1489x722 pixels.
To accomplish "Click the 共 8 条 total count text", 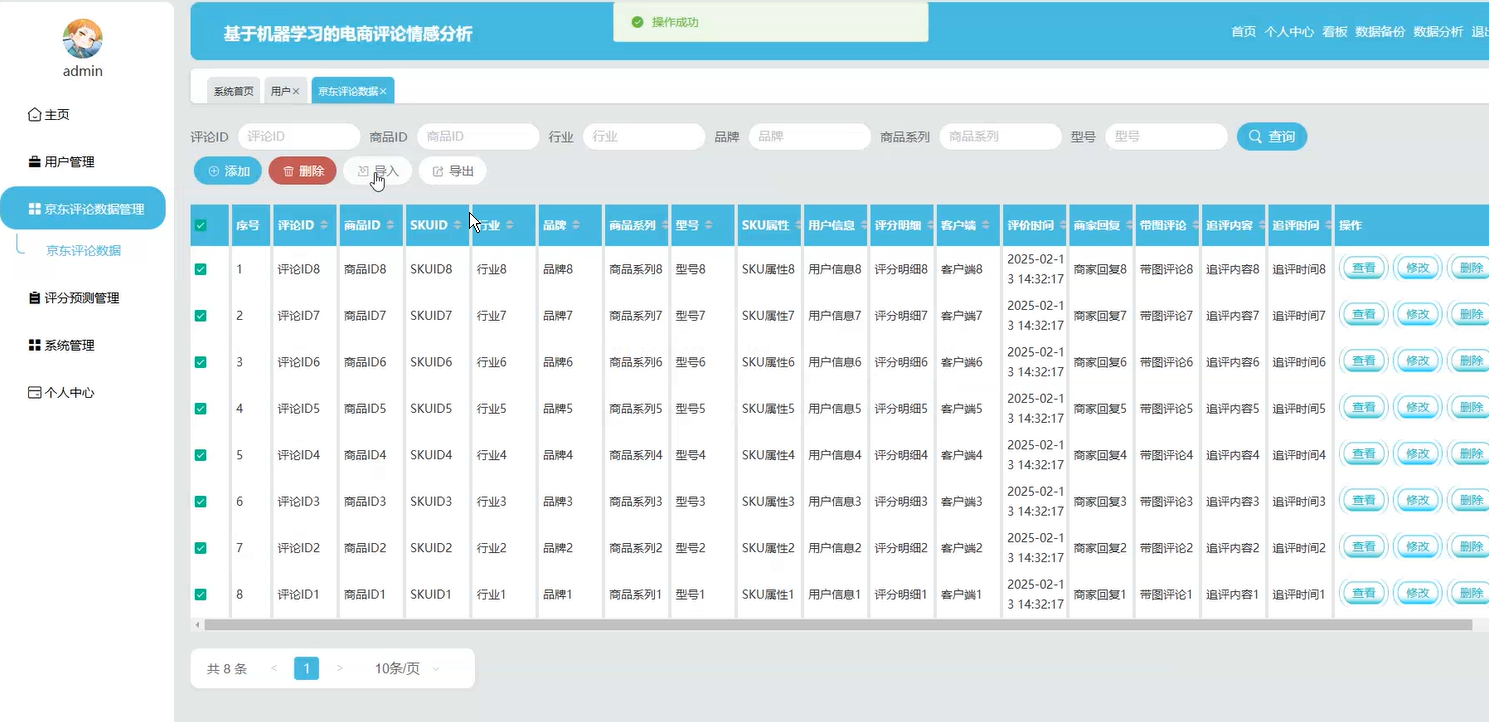I will click(227, 669).
